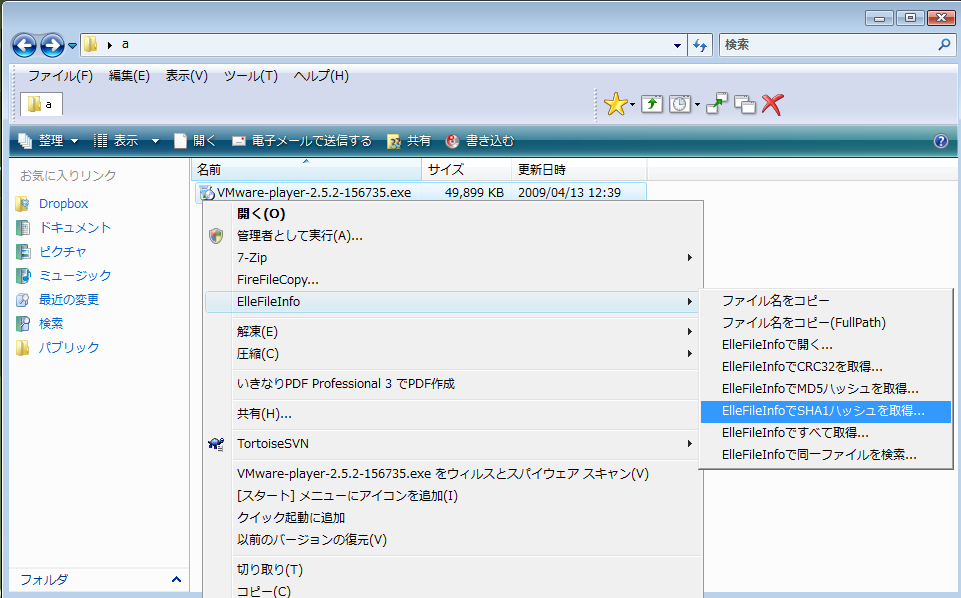Open the 表示(V) menu
Viewport: 961px width, 598px height.
click(186, 75)
